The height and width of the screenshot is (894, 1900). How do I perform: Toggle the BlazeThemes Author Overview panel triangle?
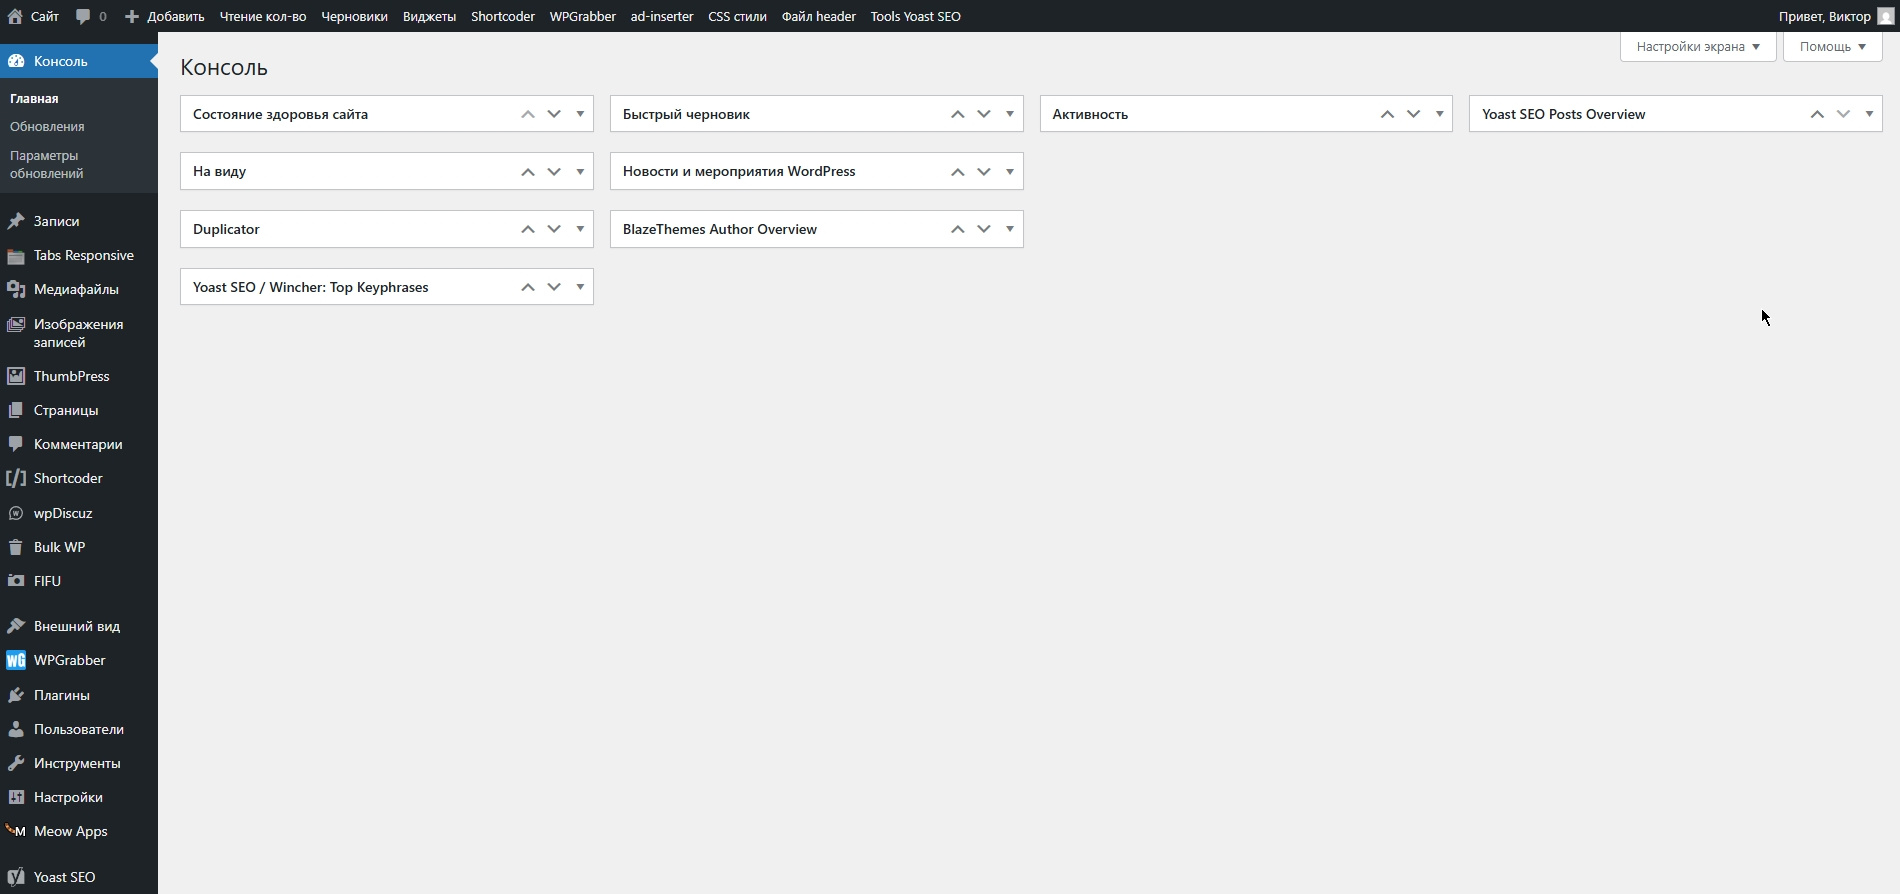click(x=1010, y=229)
